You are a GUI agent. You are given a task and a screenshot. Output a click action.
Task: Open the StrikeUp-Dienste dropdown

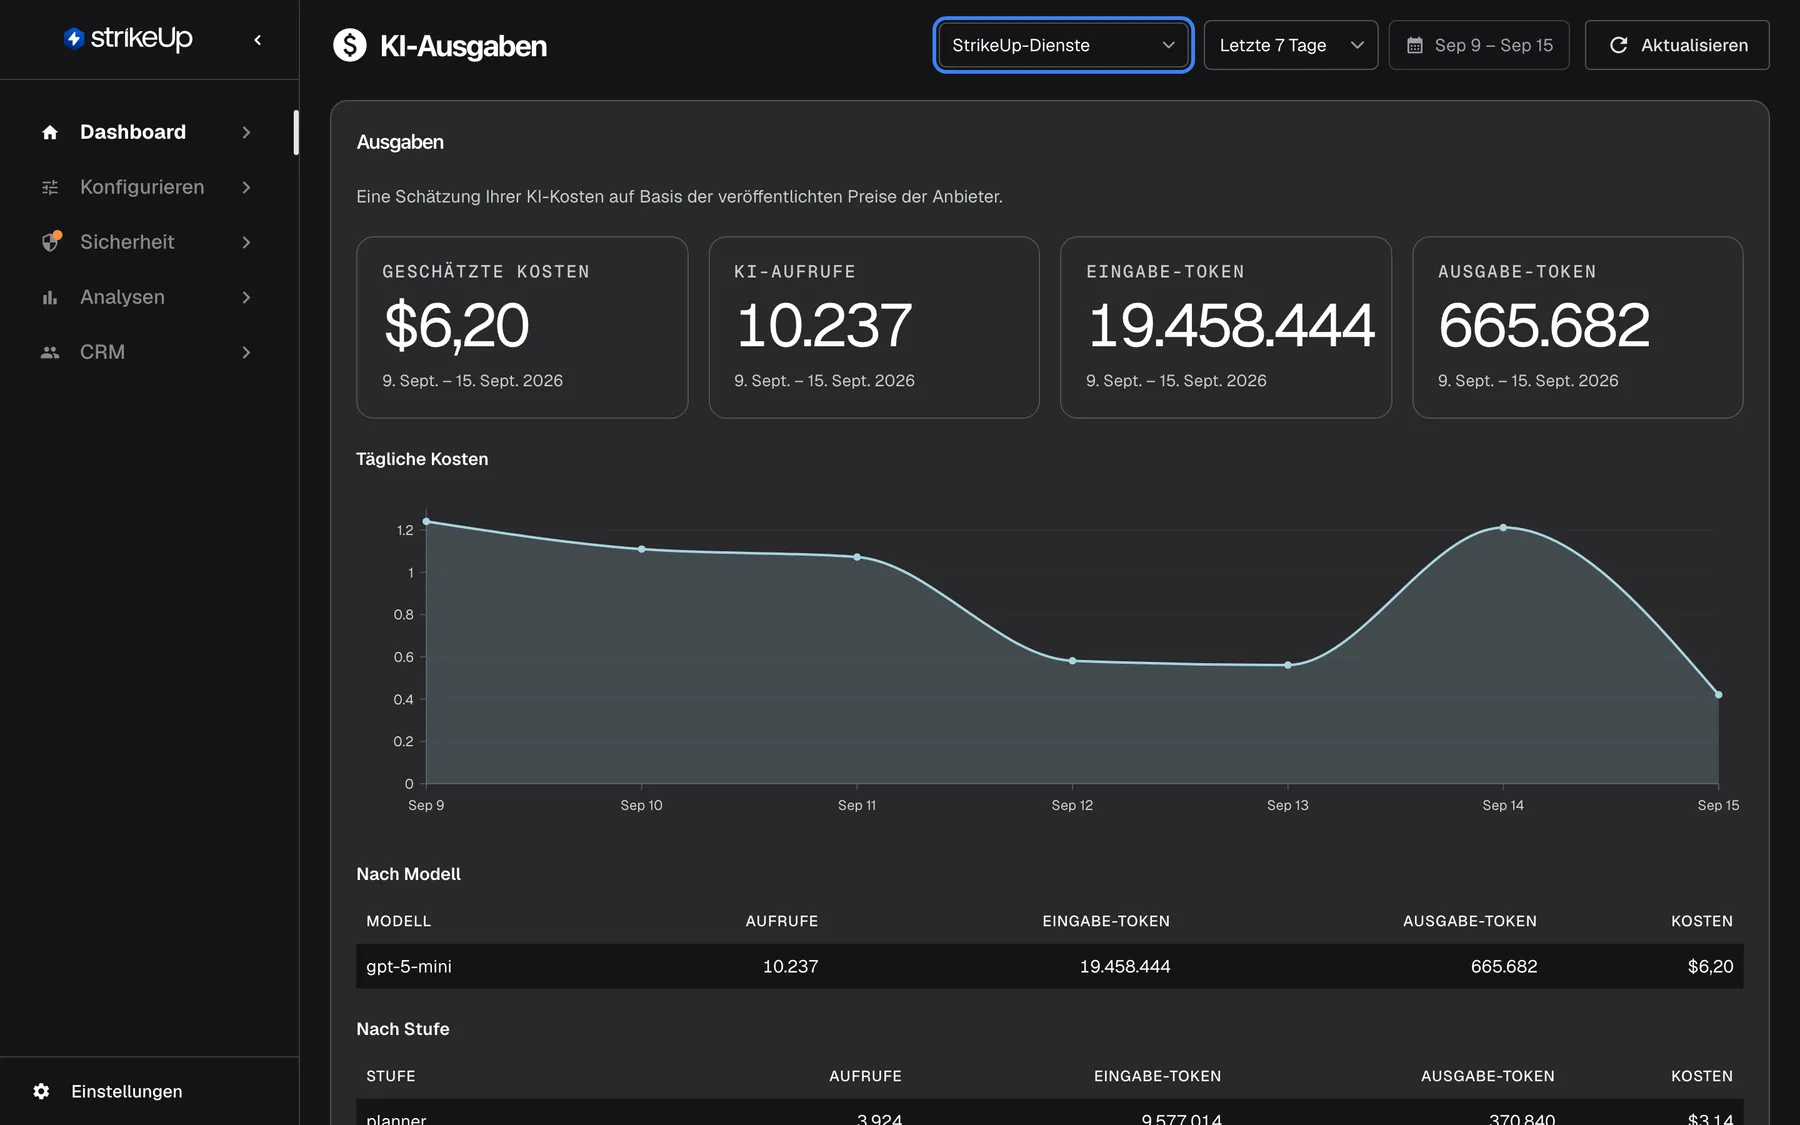click(x=1063, y=45)
